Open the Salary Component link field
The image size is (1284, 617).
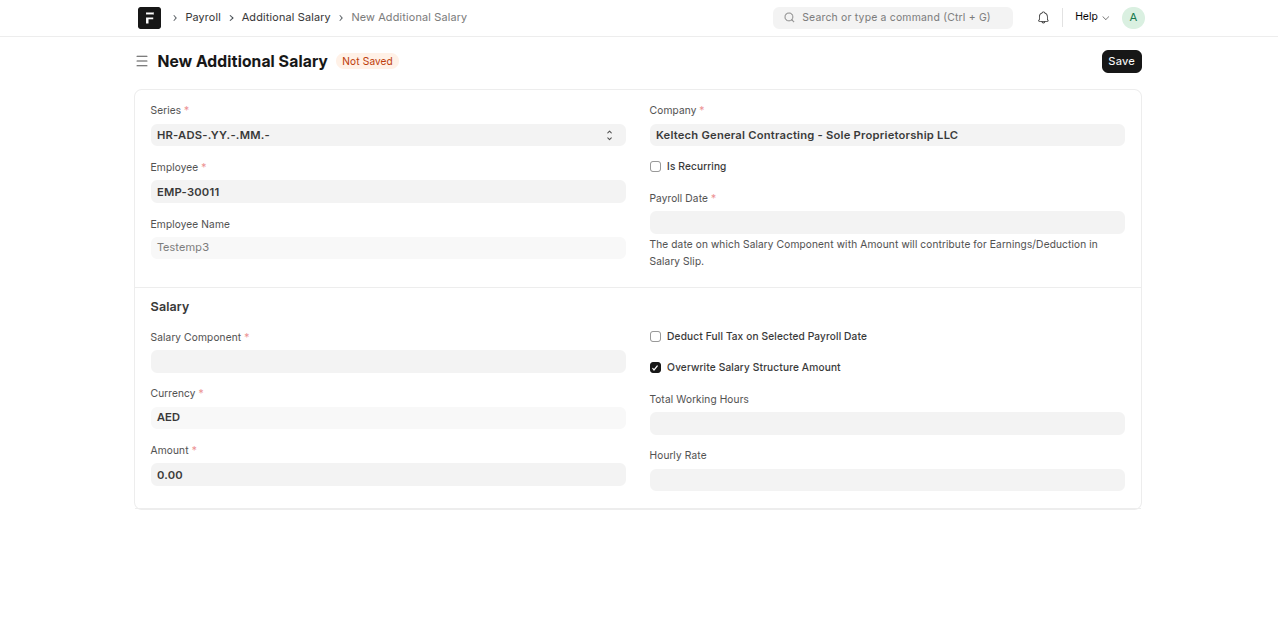coord(387,361)
